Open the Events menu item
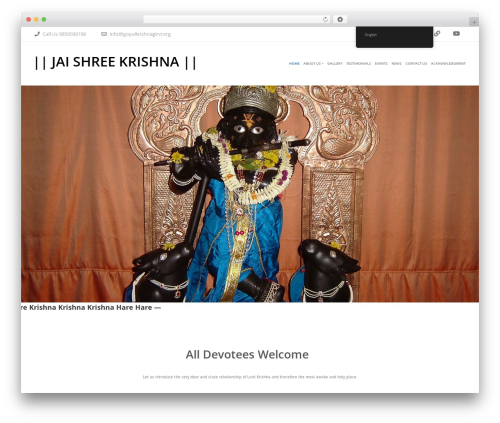This screenshot has height=423, width=500. pos(381,64)
